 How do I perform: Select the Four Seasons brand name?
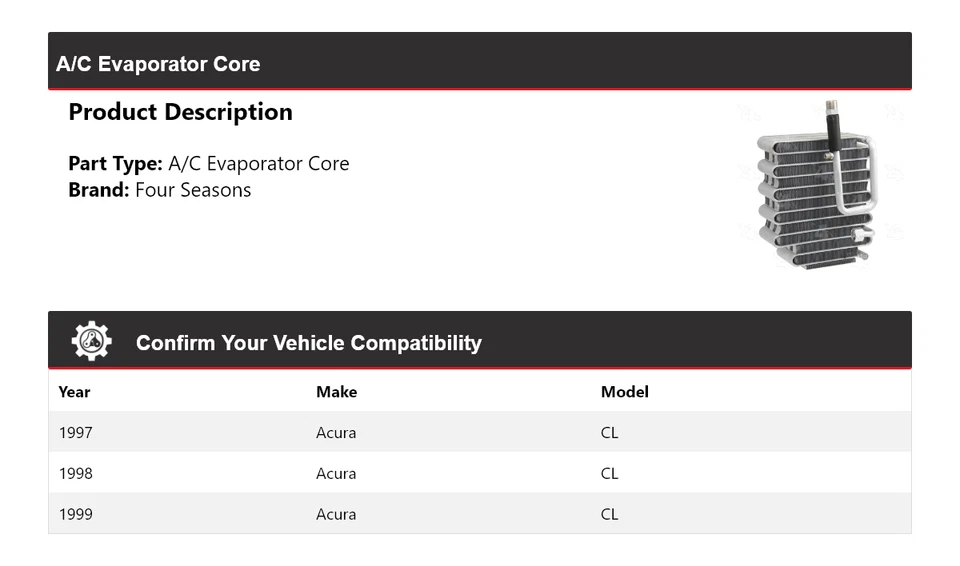coord(193,190)
